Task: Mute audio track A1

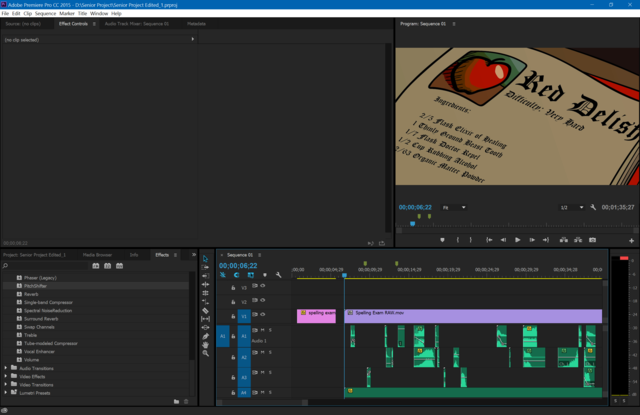Action: pos(262,330)
